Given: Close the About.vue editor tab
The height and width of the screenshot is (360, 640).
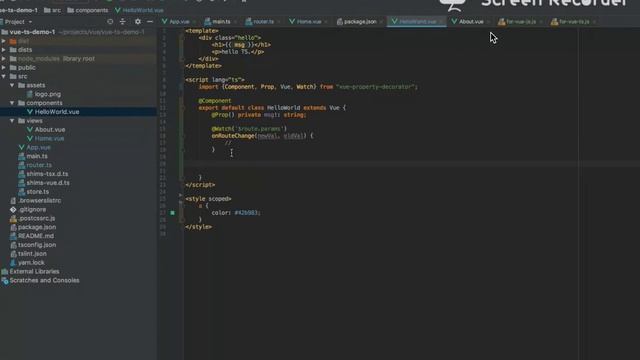Looking at the screenshot, I should 488,22.
